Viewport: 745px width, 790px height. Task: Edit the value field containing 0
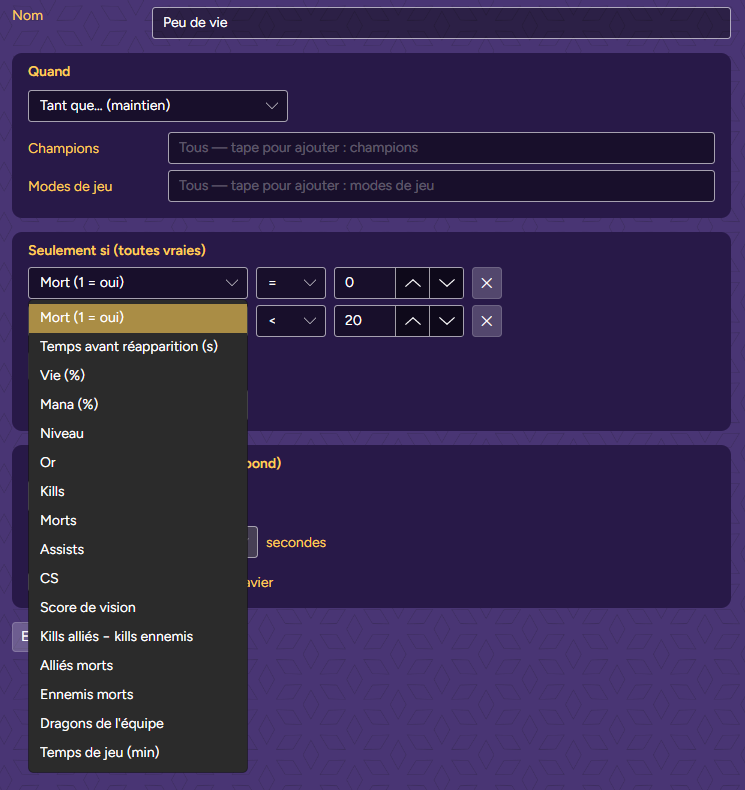coord(365,283)
